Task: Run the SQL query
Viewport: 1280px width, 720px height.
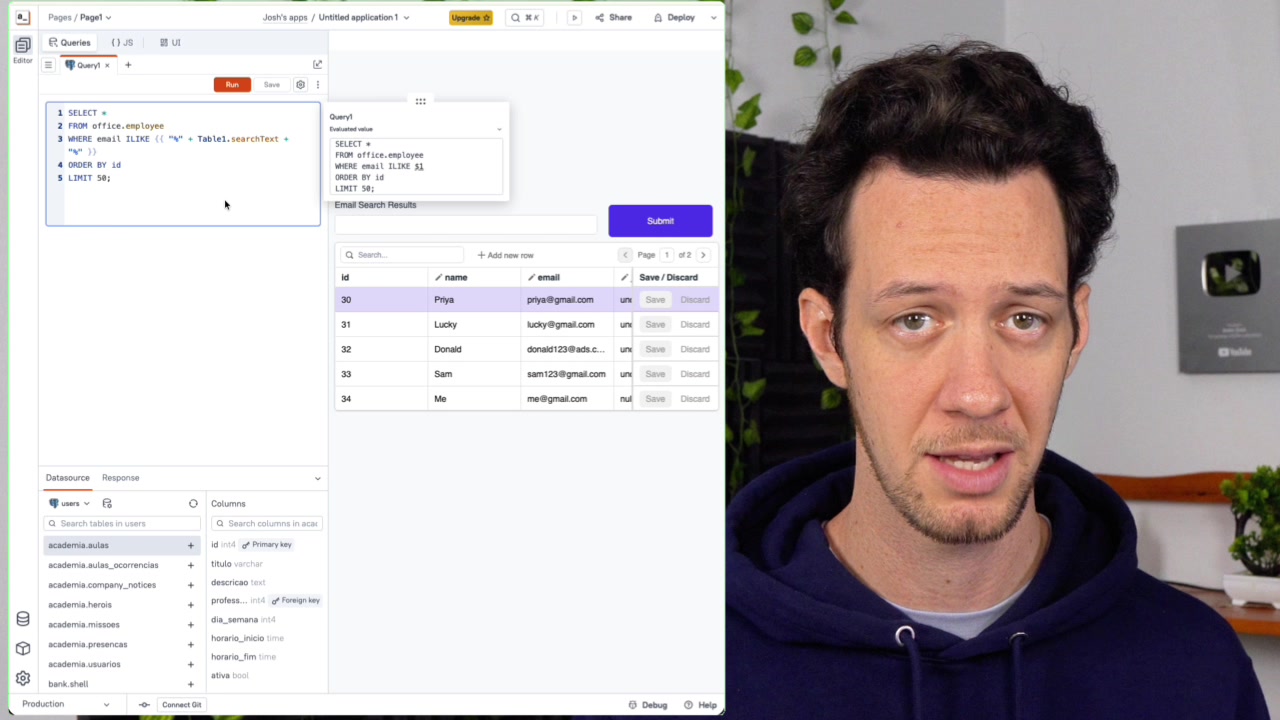Action: tap(232, 84)
